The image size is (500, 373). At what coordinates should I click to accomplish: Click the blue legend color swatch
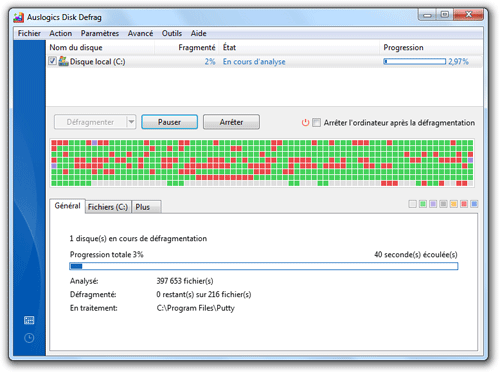click(x=474, y=204)
